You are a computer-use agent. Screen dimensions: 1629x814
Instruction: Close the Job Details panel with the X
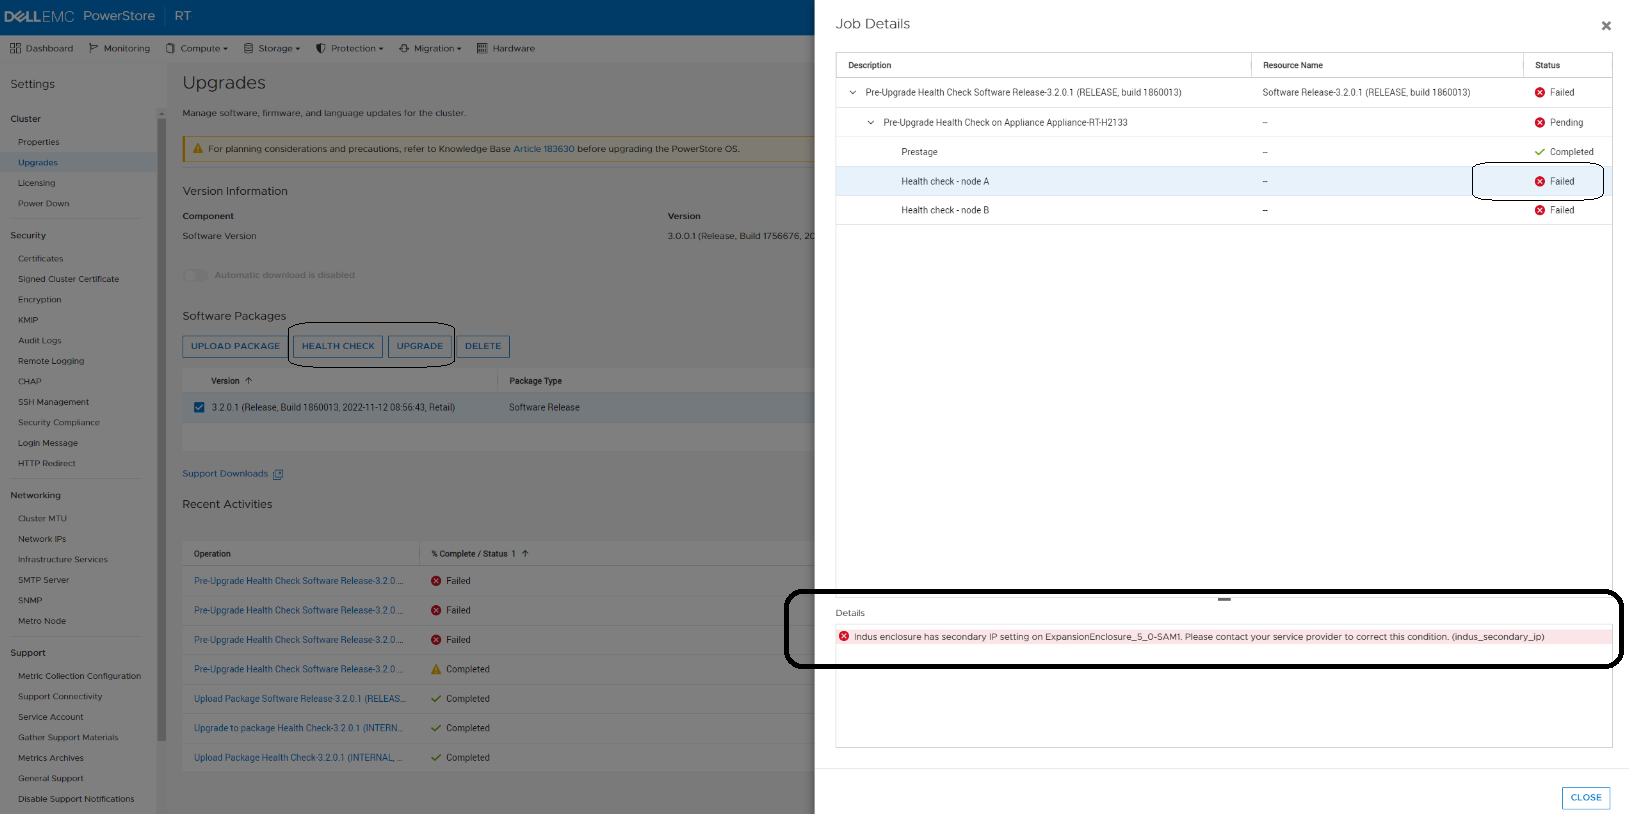coord(1606,26)
